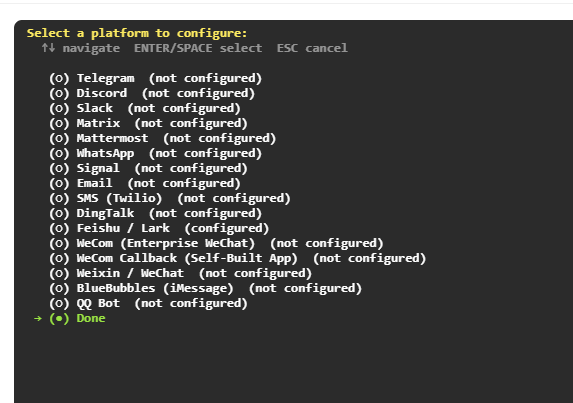The width and height of the screenshot is (573, 403).
Task: Click the 'ENTER/SPACE select' hint text
Action: pyautogui.click(x=198, y=48)
